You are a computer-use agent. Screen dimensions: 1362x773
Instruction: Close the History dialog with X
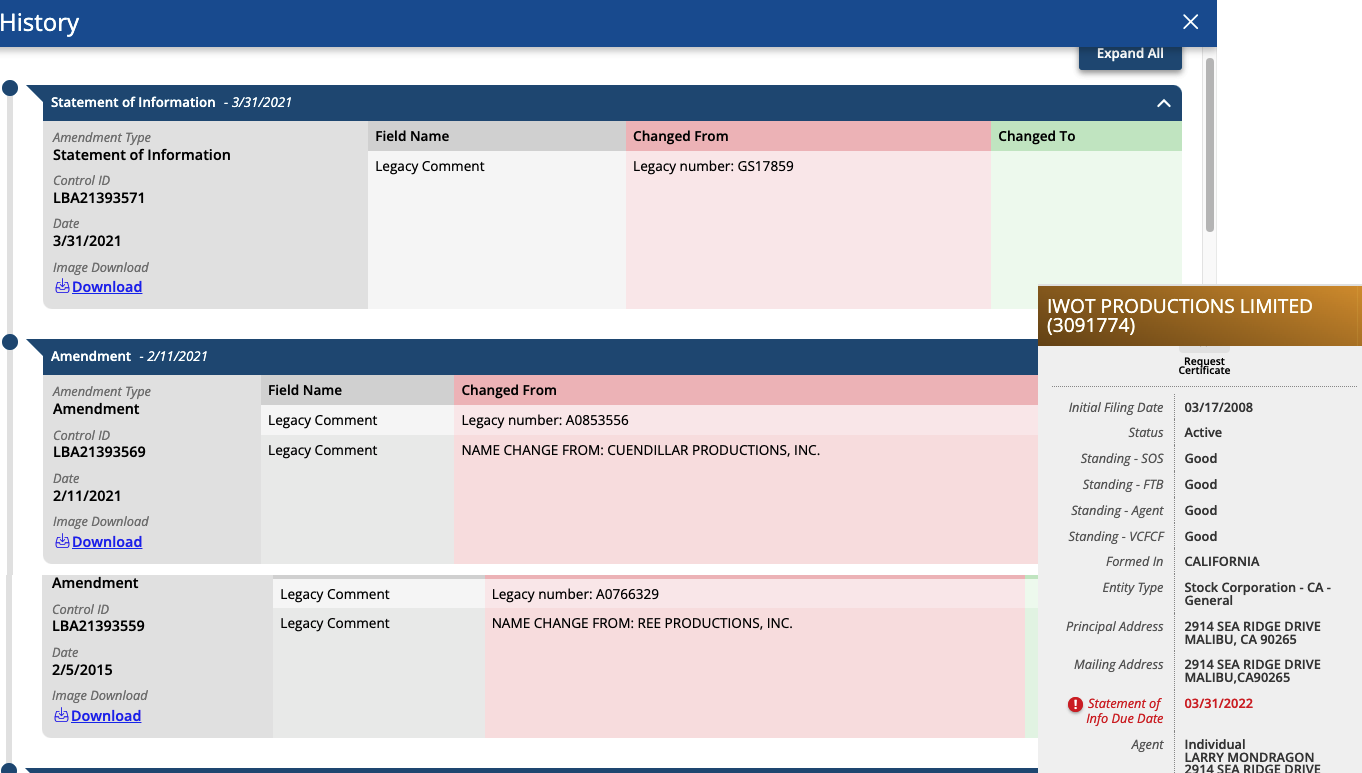tap(1190, 22)
